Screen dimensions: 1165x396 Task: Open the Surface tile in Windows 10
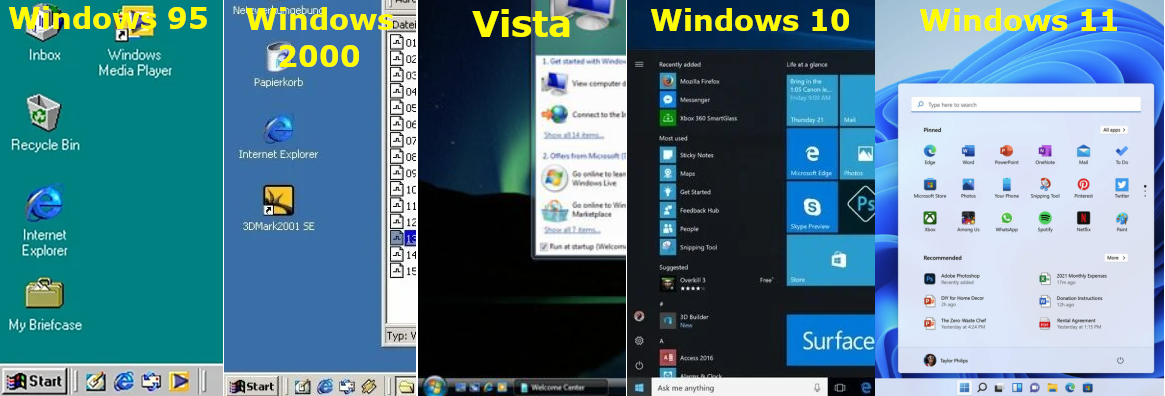pos(831,340)
